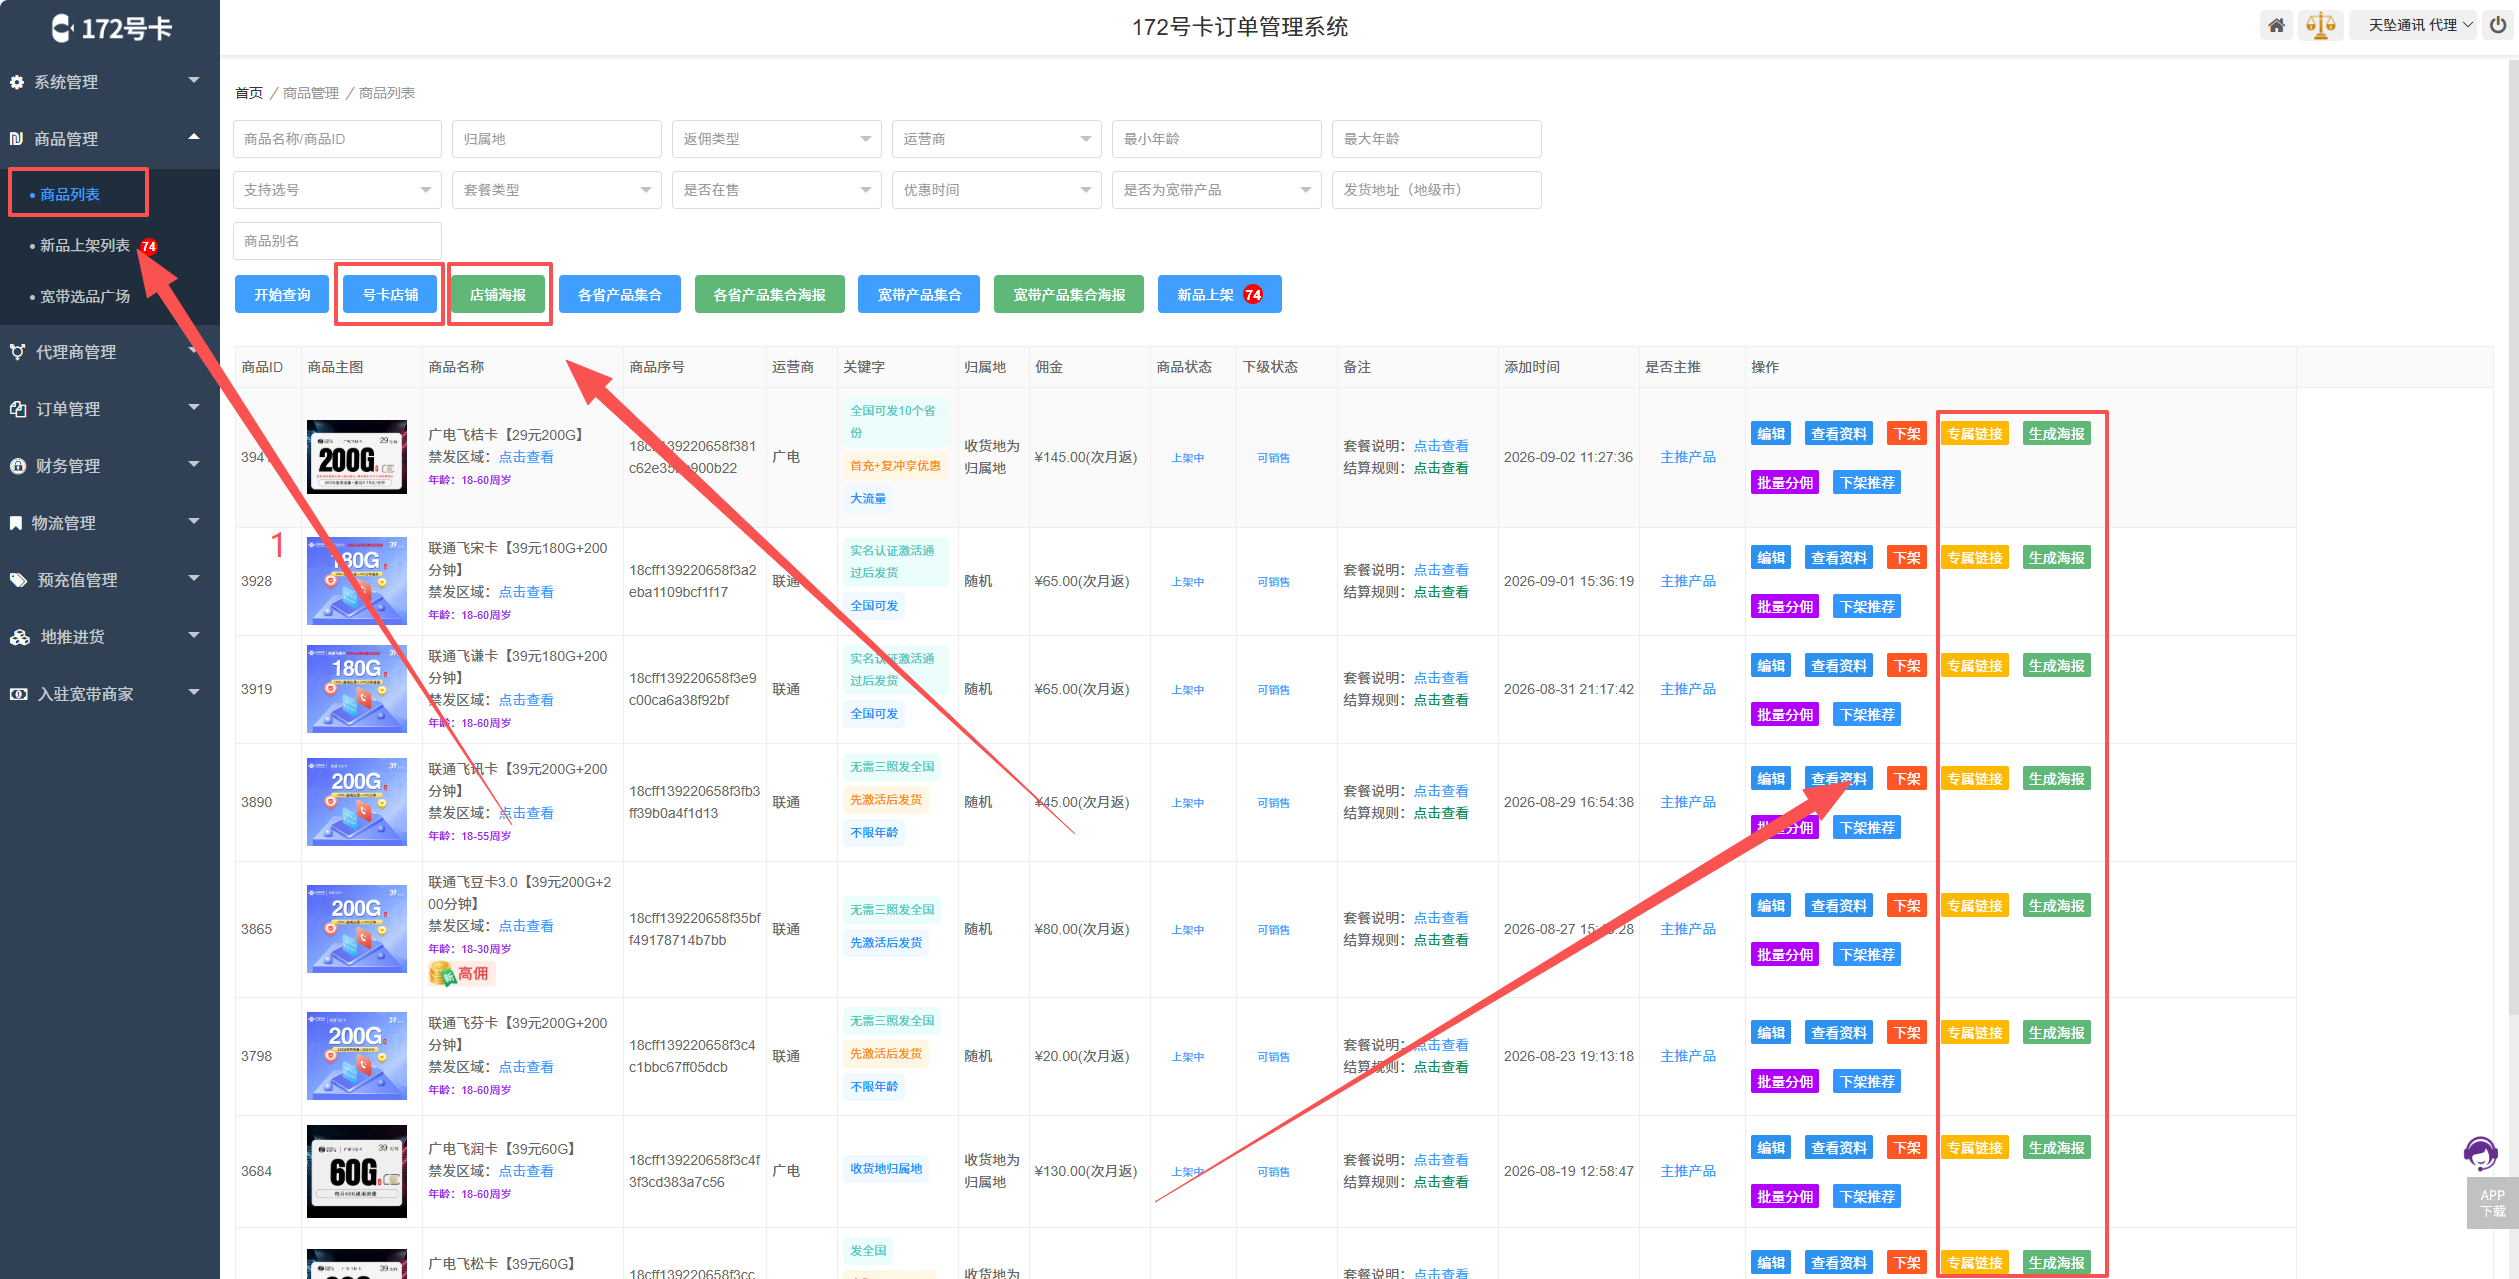Click the home icon in top bar
The height and width of the screenshot is (1279, 2519).
(2276, 25)
